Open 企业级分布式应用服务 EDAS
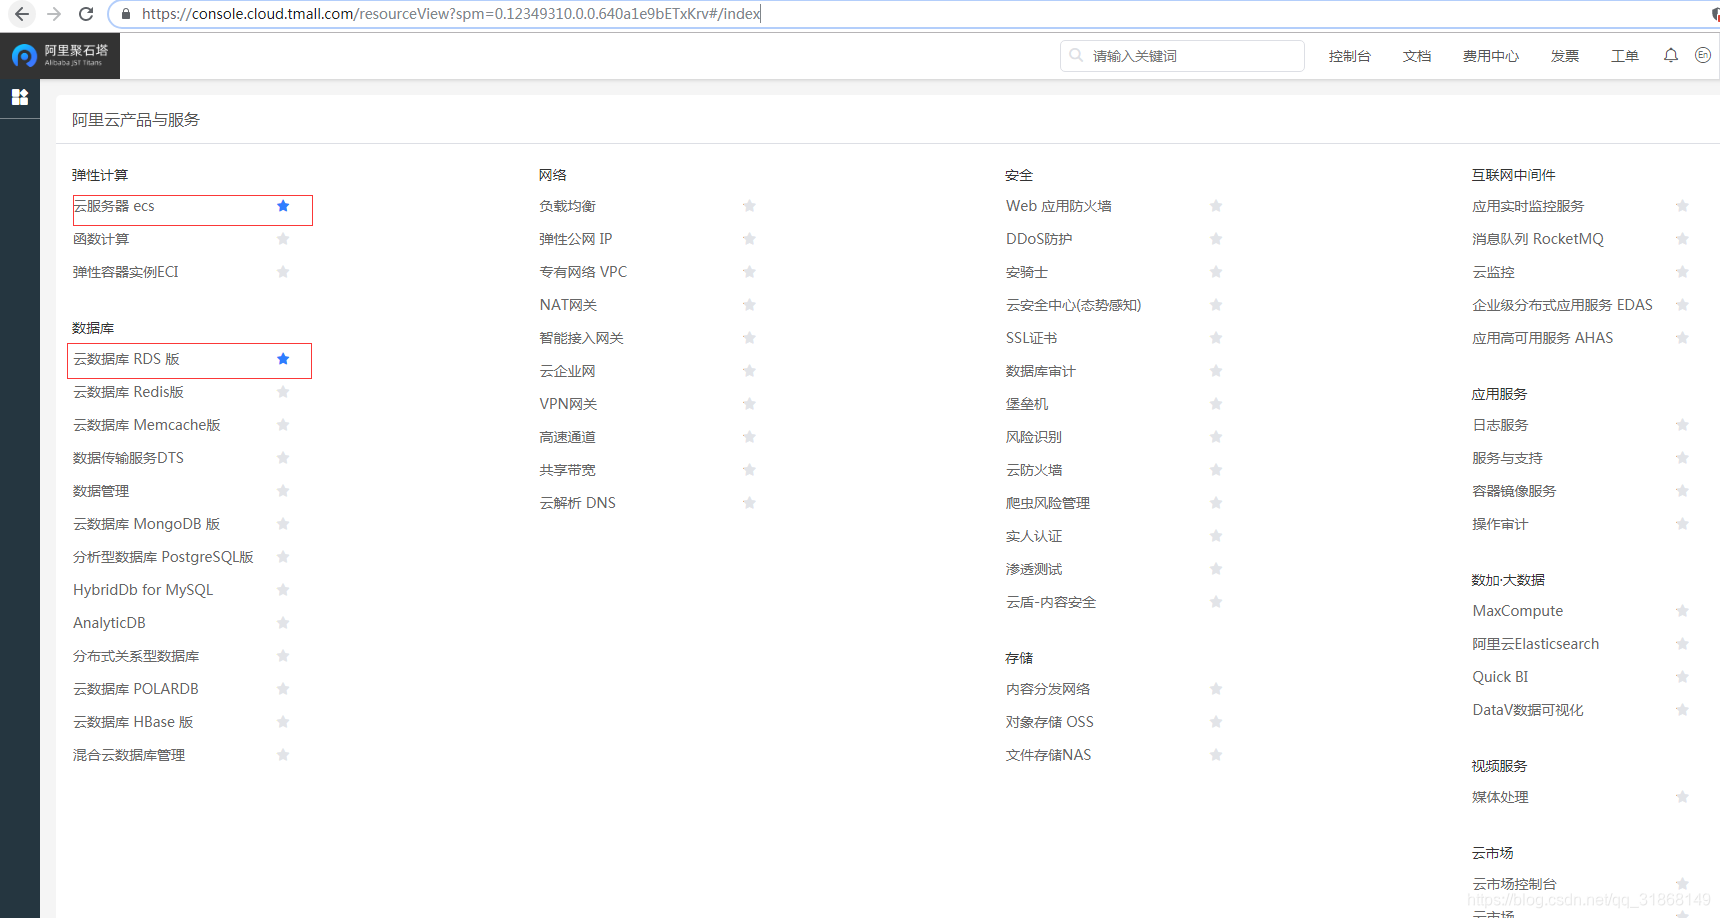Viewport: 1720px width, 918px height. pos(1562,305)
